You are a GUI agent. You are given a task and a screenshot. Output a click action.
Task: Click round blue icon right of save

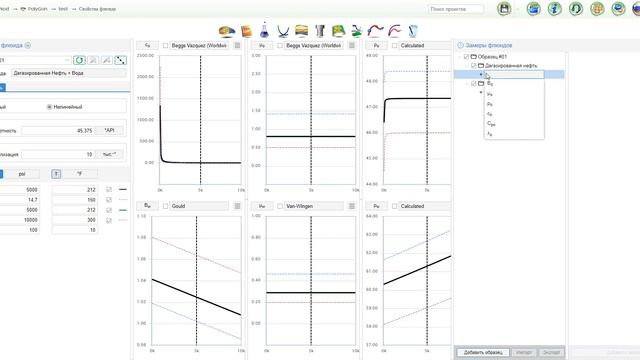[533, 9]
